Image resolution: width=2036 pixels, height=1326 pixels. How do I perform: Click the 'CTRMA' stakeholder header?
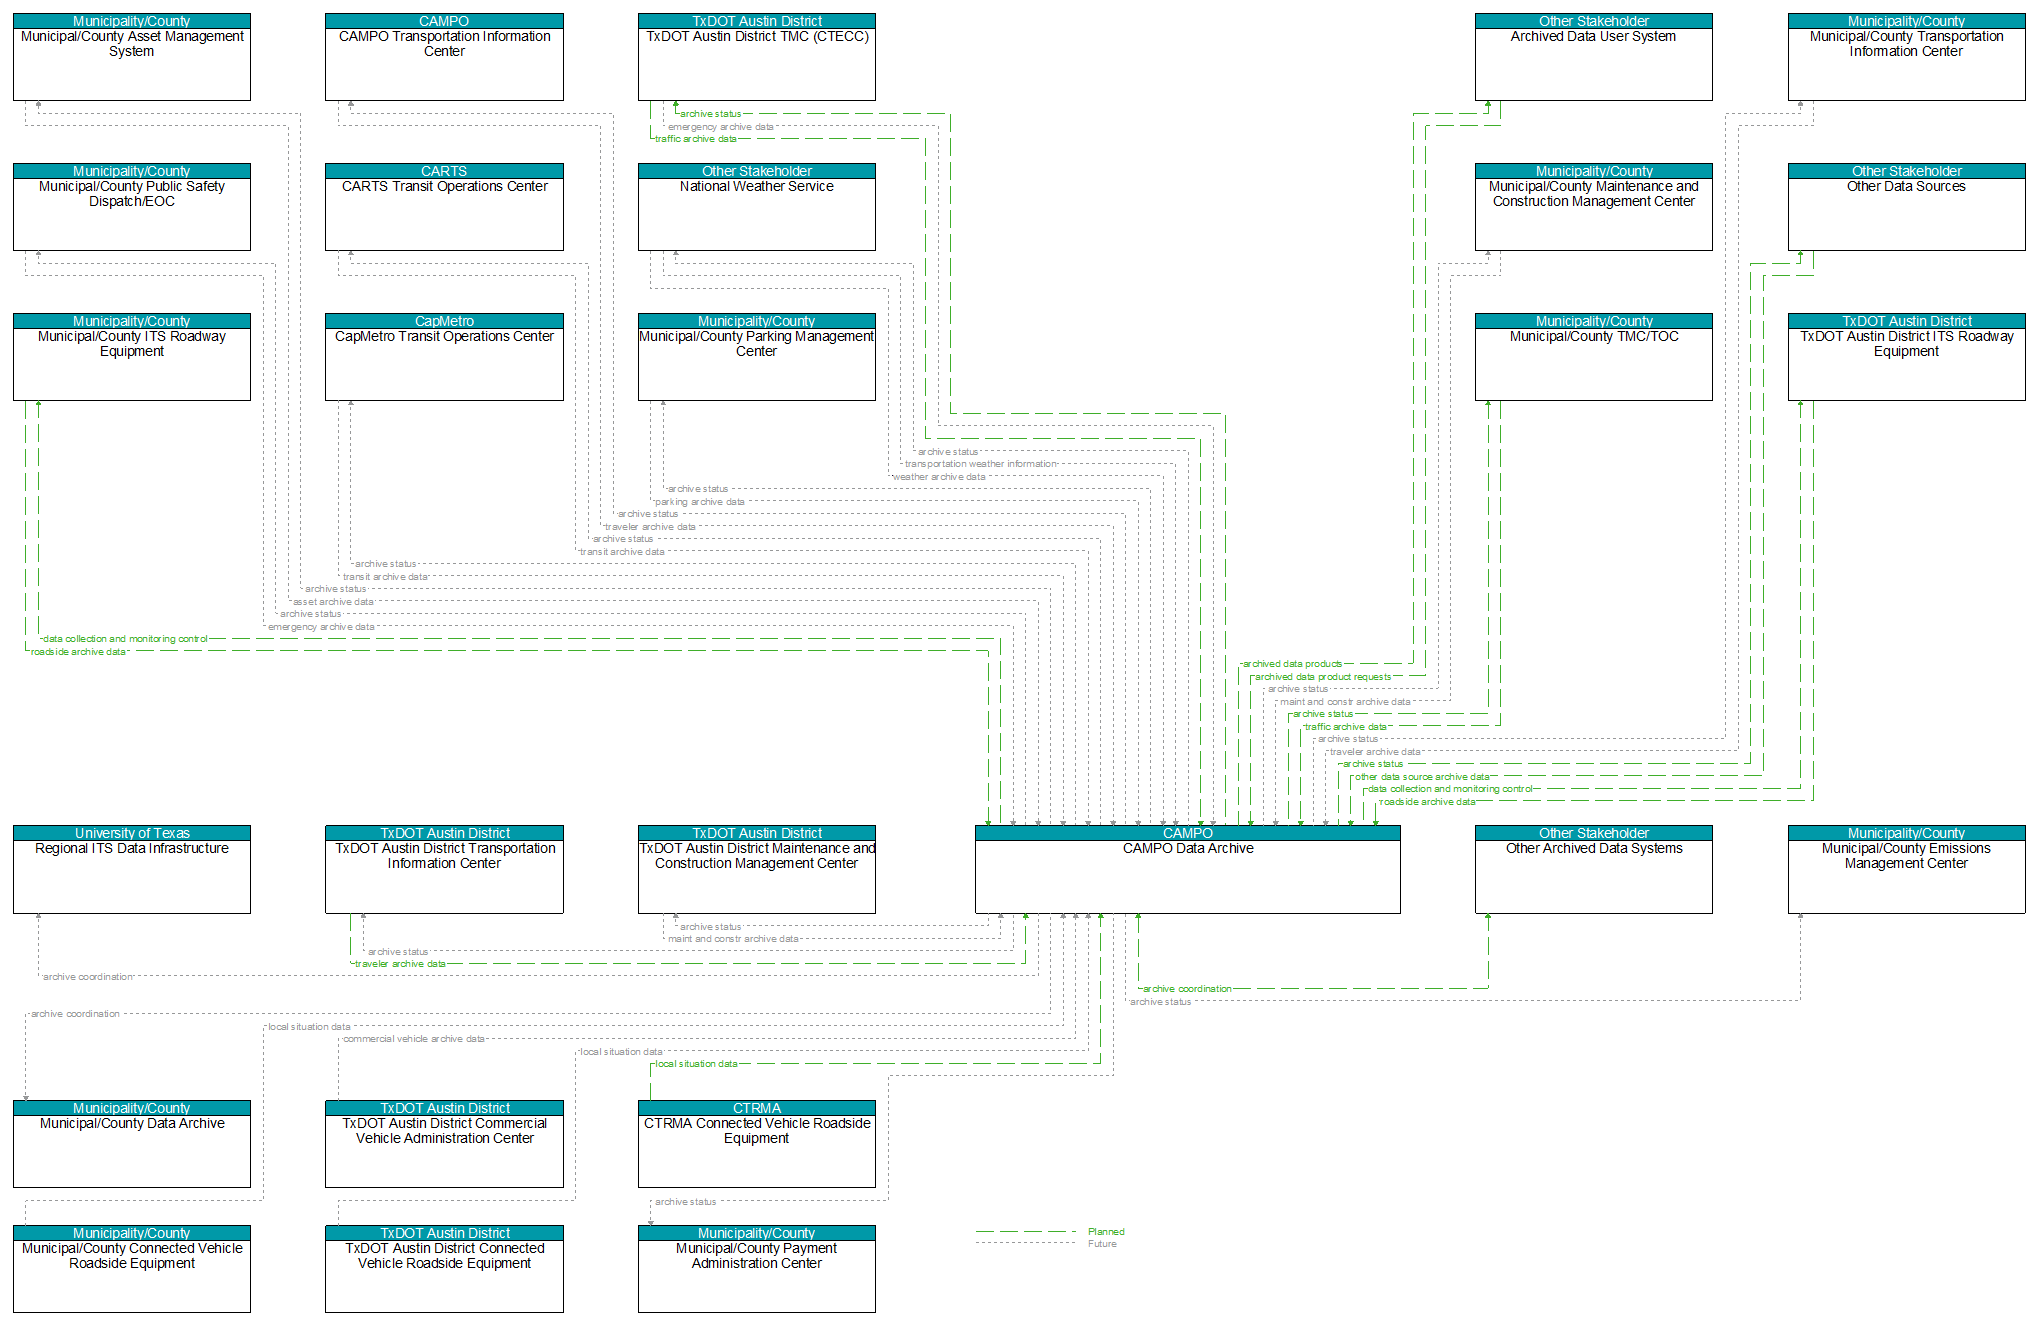pos(757,1108)
